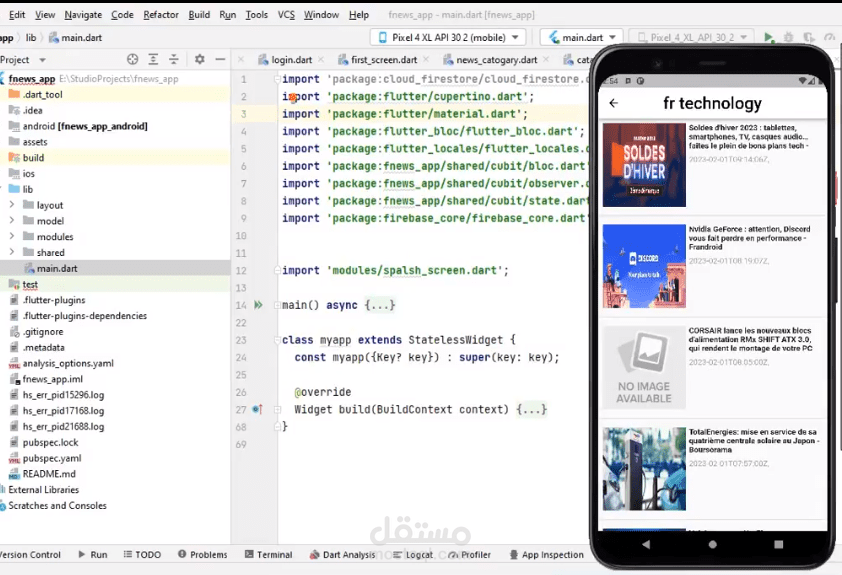The width and height of the screenshot is (842, 575).
Task: Open the Logcat tool window
Action: coord(413,555)
